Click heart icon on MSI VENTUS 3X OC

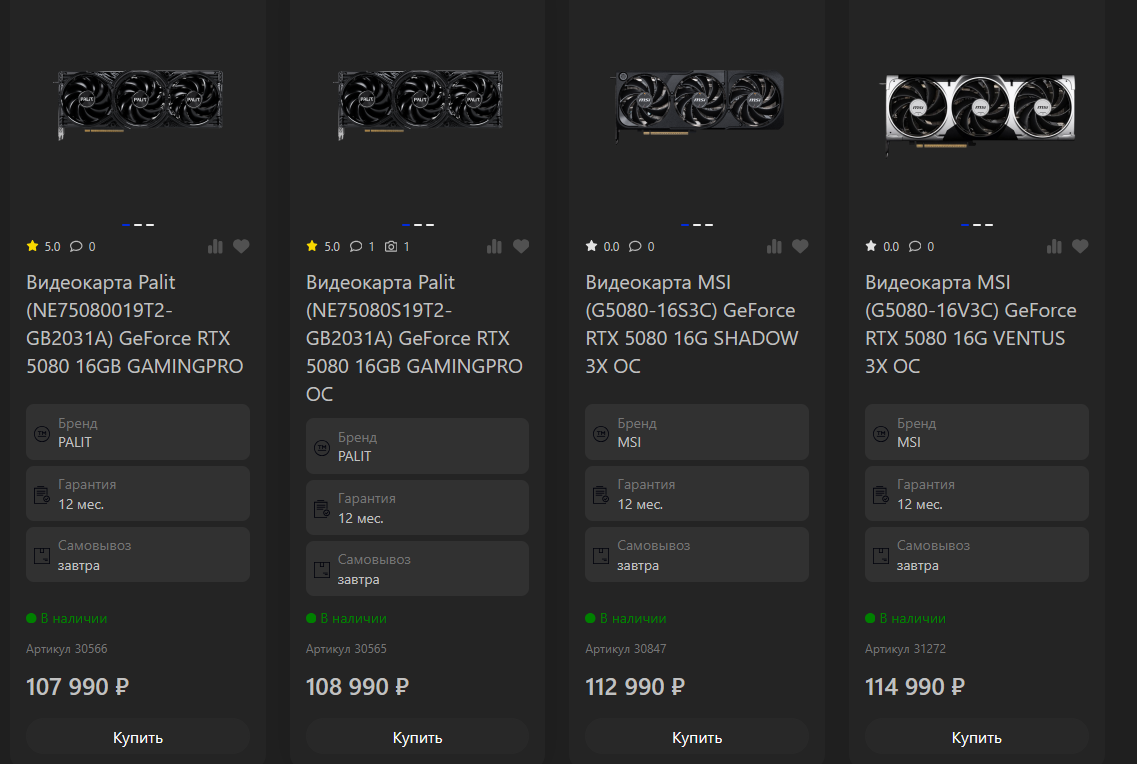[x=1080, y=246]
